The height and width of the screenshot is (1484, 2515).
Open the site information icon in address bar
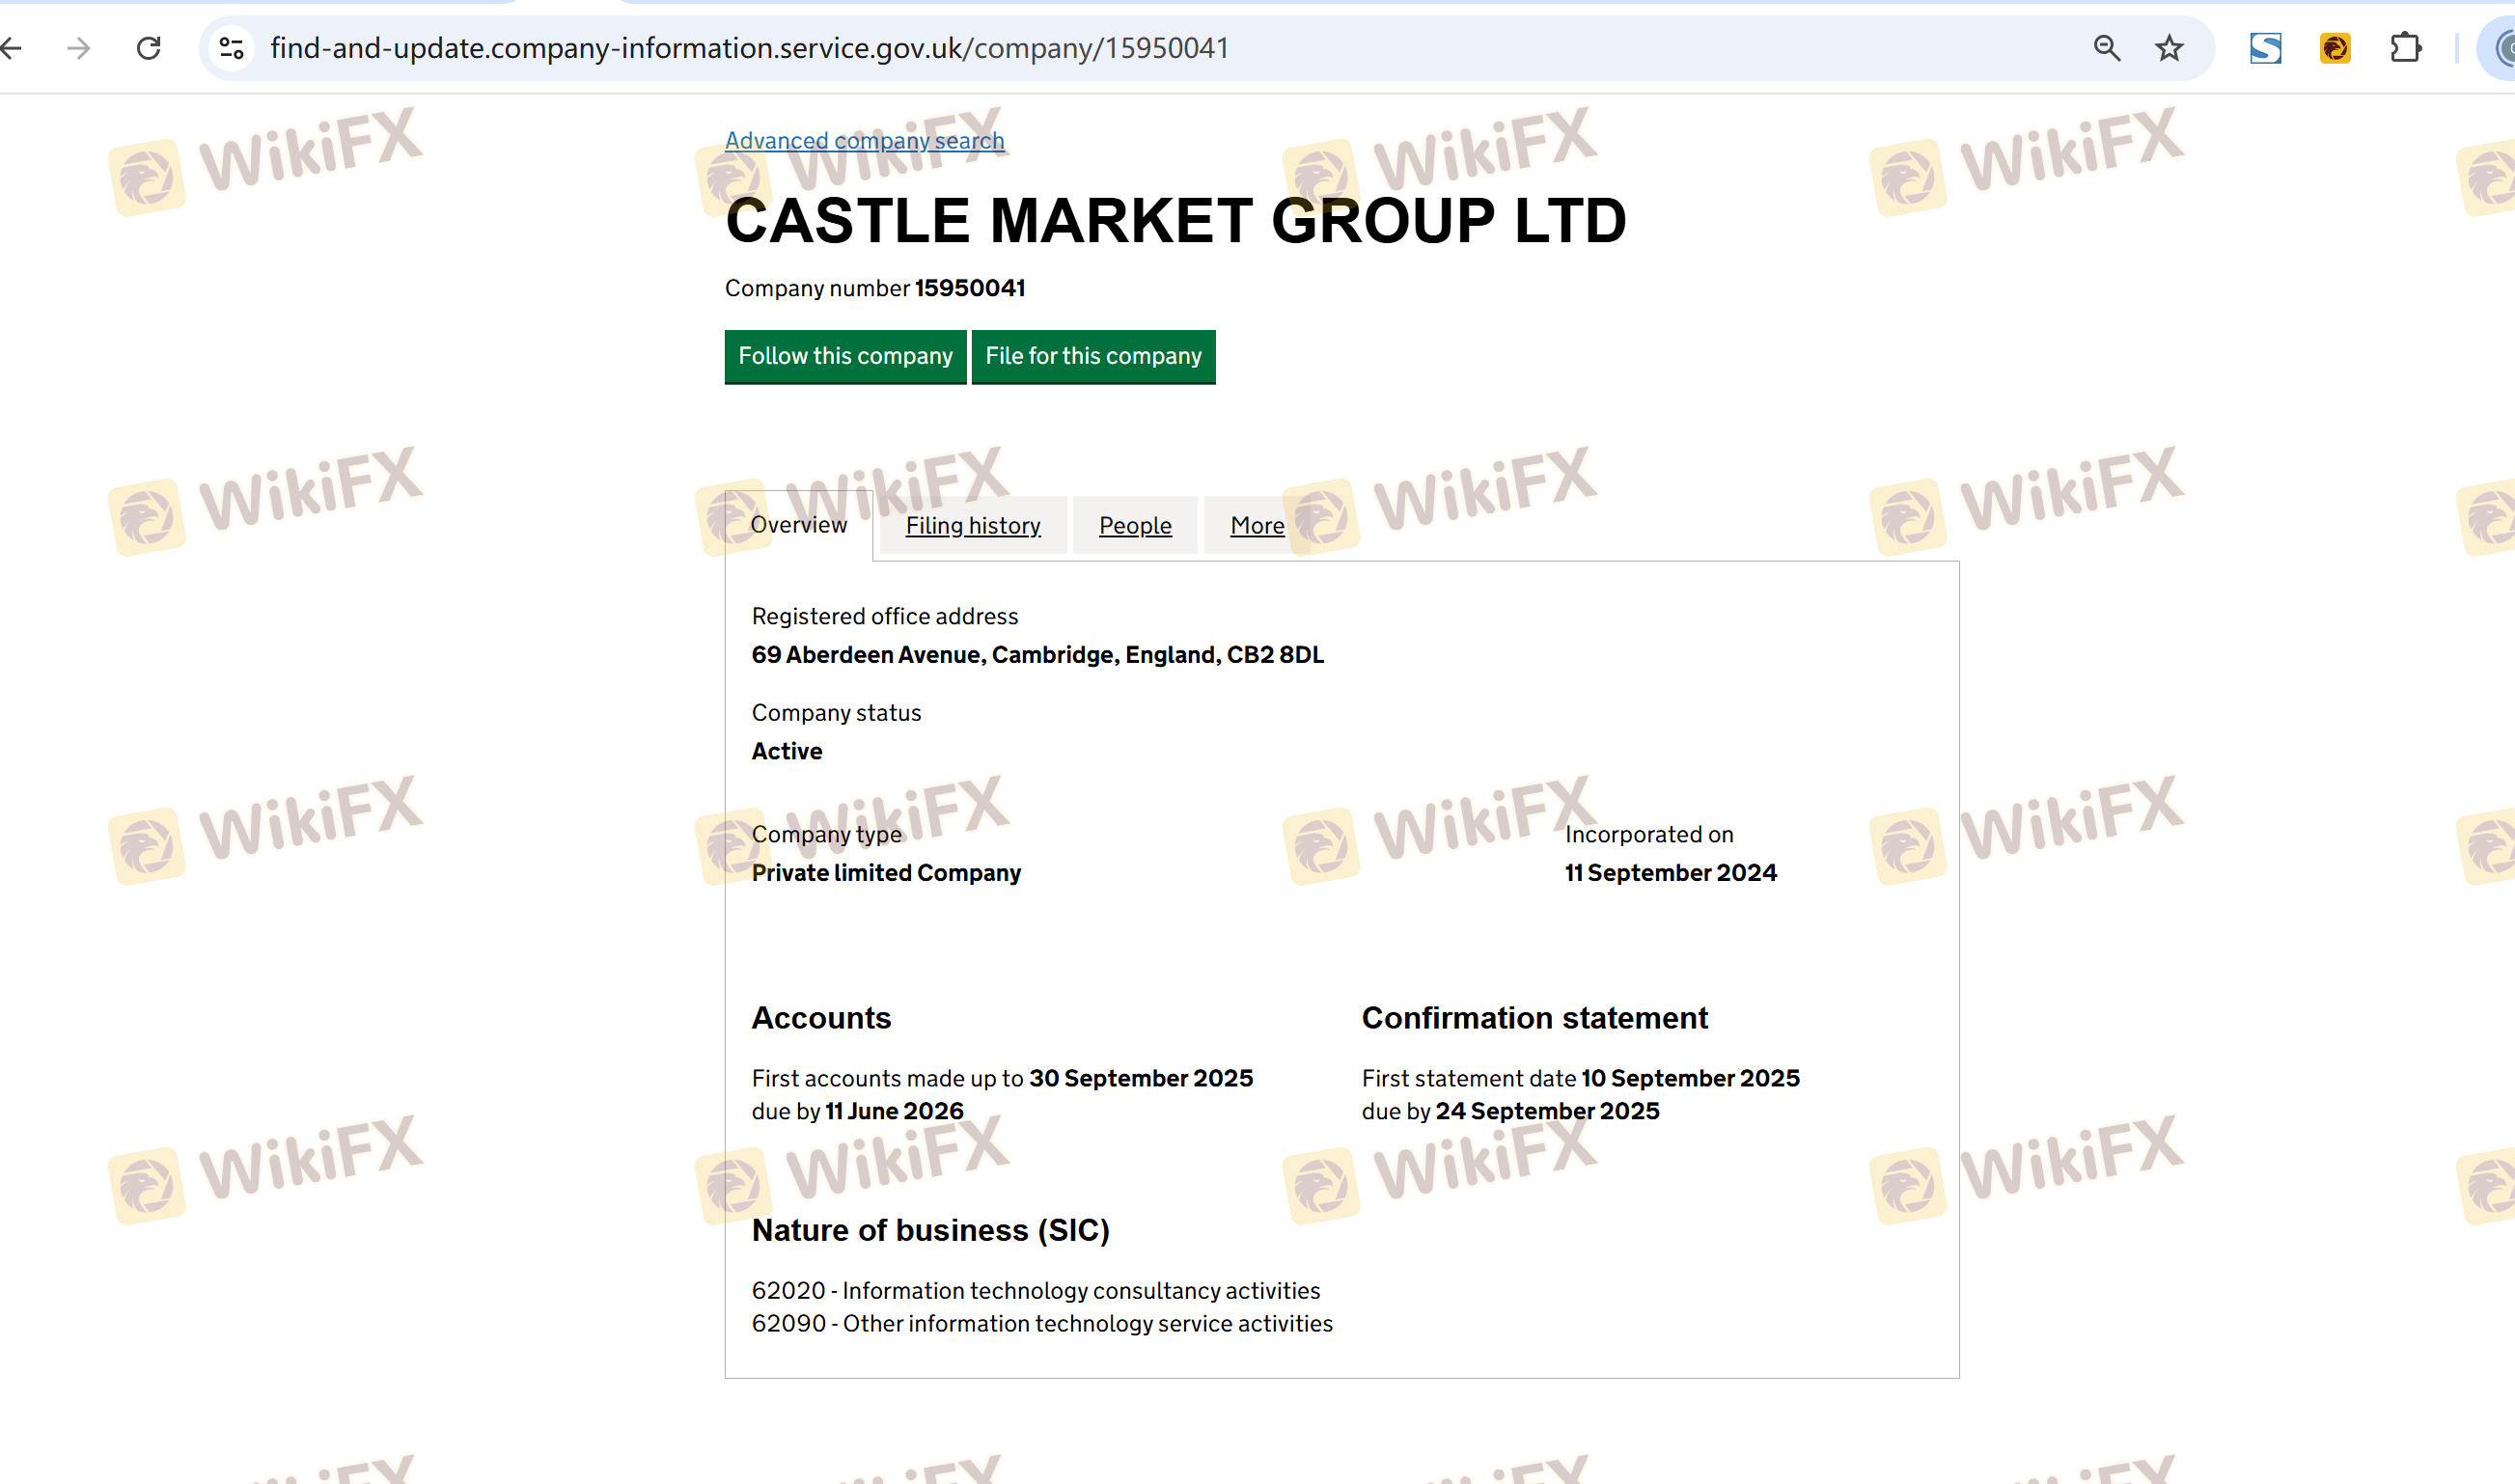[x=232, y=48]
